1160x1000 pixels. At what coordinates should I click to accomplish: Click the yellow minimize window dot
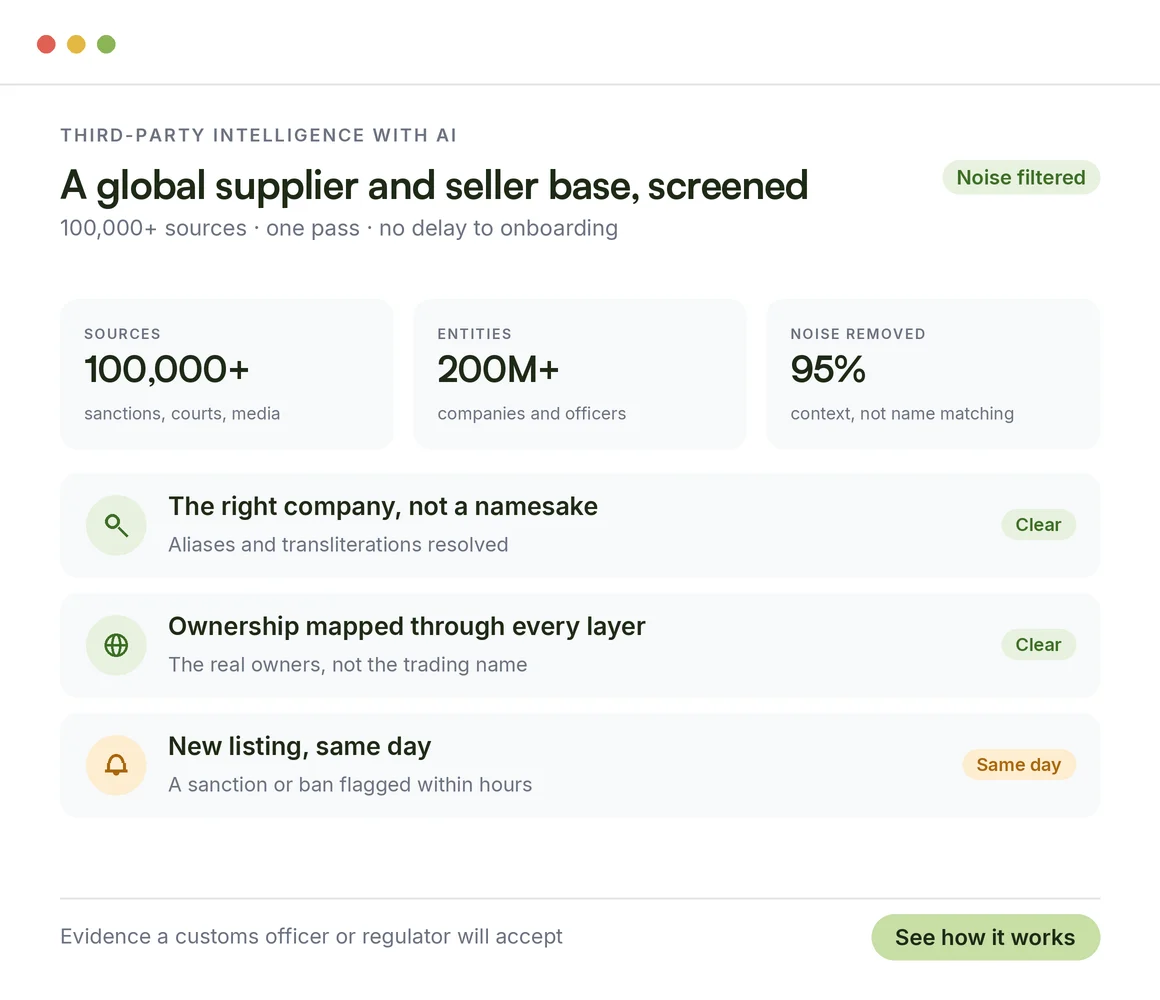(x=76, y=44)
